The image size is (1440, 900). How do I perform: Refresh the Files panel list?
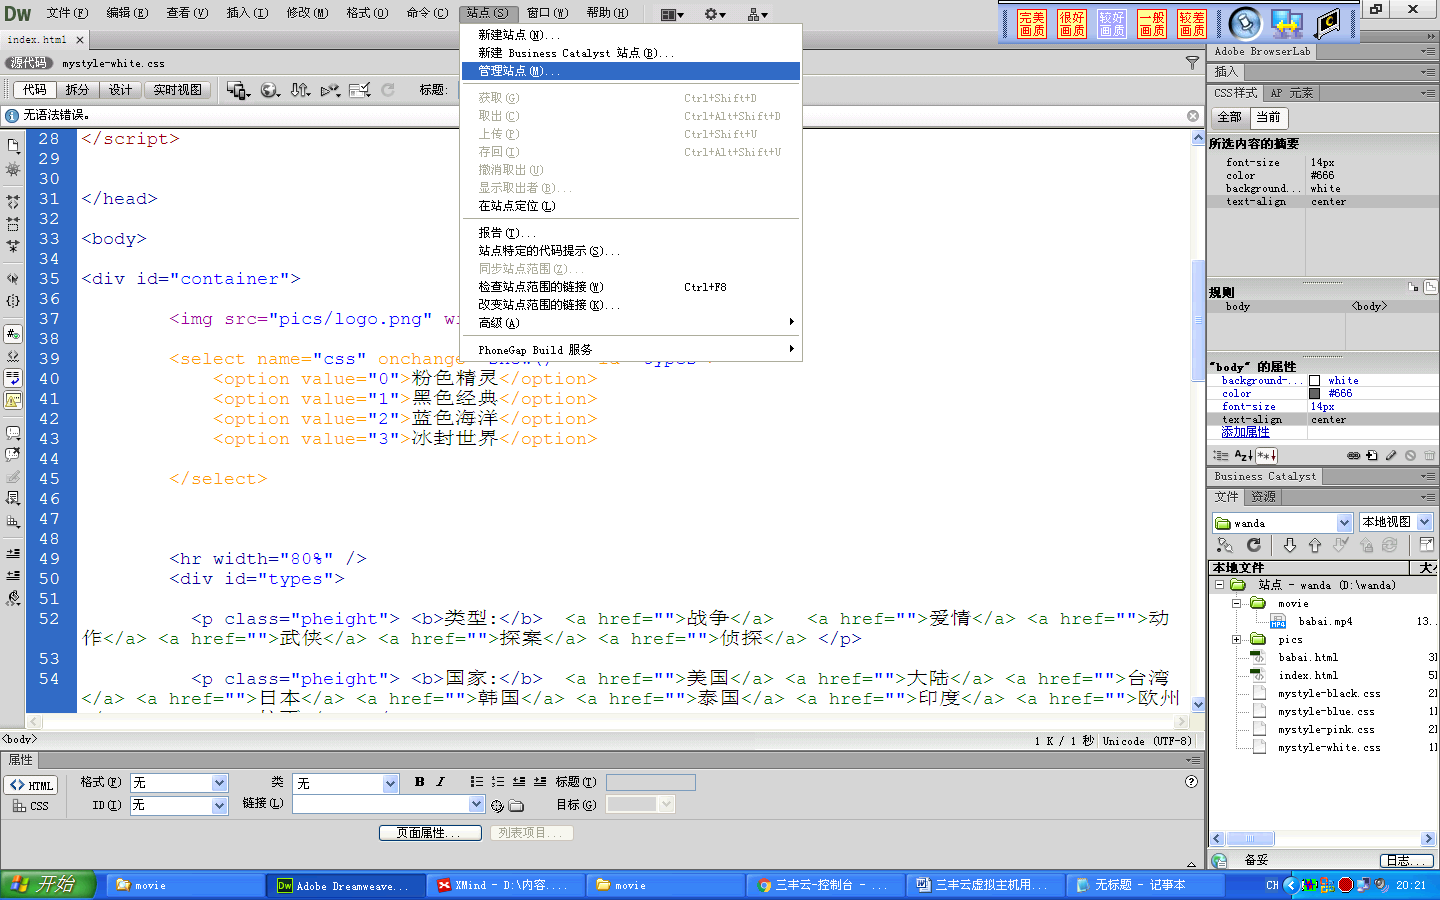[x=1254, y=545]
